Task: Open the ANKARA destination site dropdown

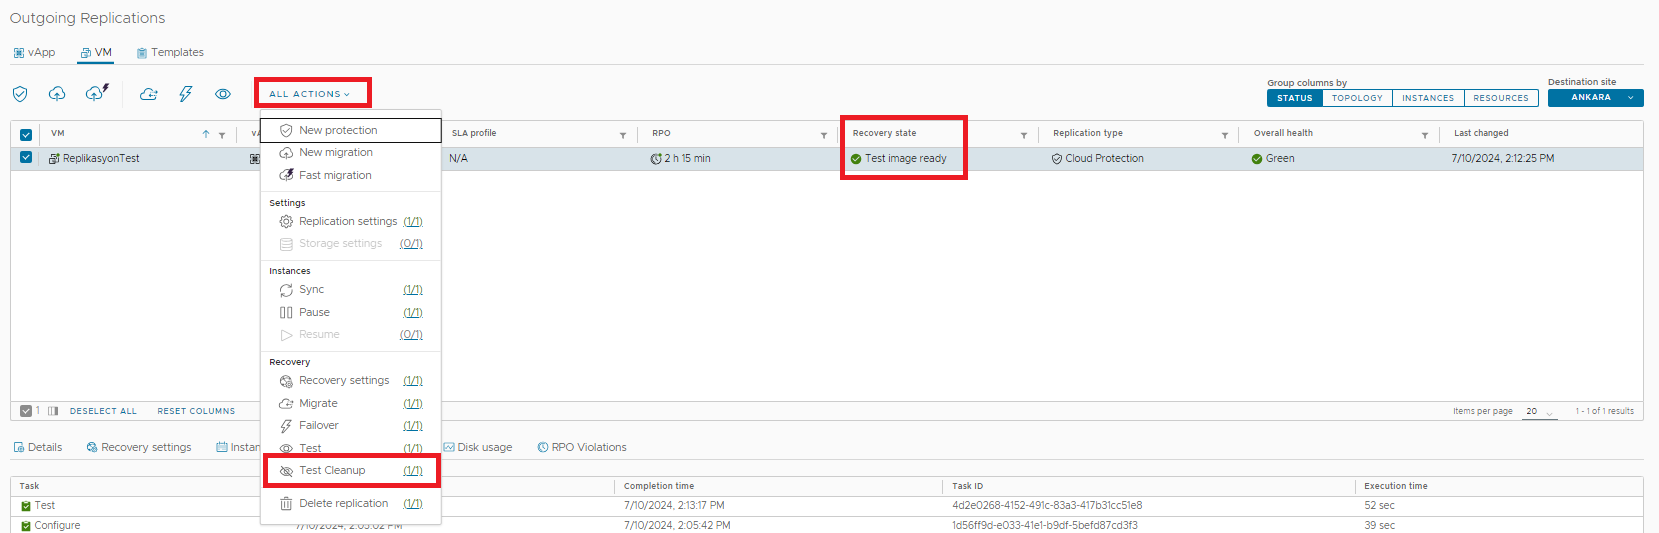Action: (1595, 98)
